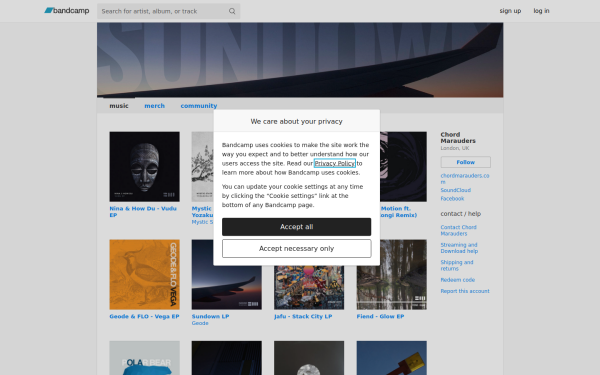The height and width of the screenshot is (375, 600).
Task: Click Report this account link
Action: pos(465,291)
